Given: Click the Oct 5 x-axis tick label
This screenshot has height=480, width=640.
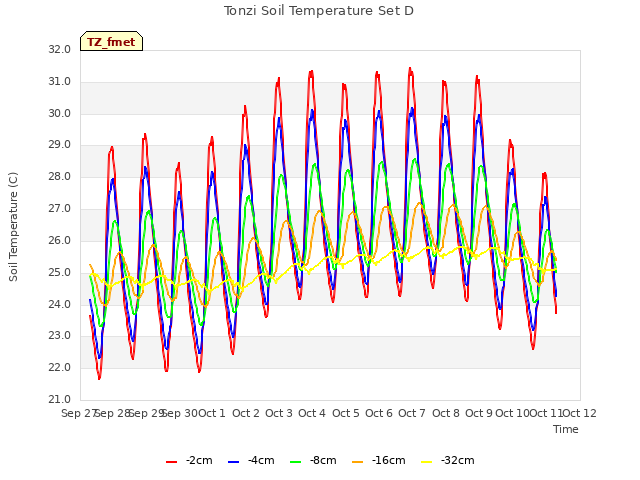Looking at the screenshot, I should point(346,413).
